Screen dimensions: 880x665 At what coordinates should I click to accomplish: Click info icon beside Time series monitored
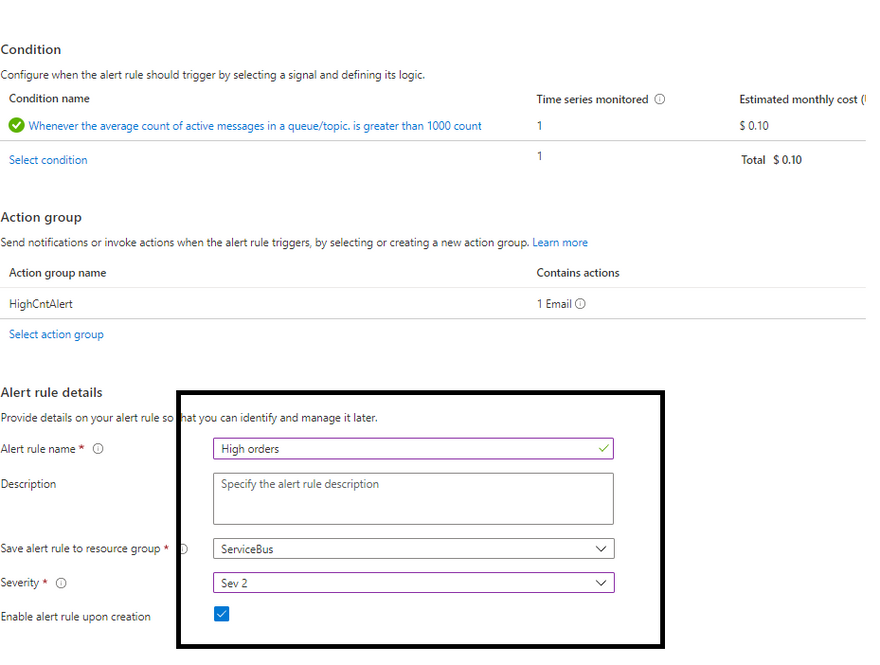(x=660, y=99)
